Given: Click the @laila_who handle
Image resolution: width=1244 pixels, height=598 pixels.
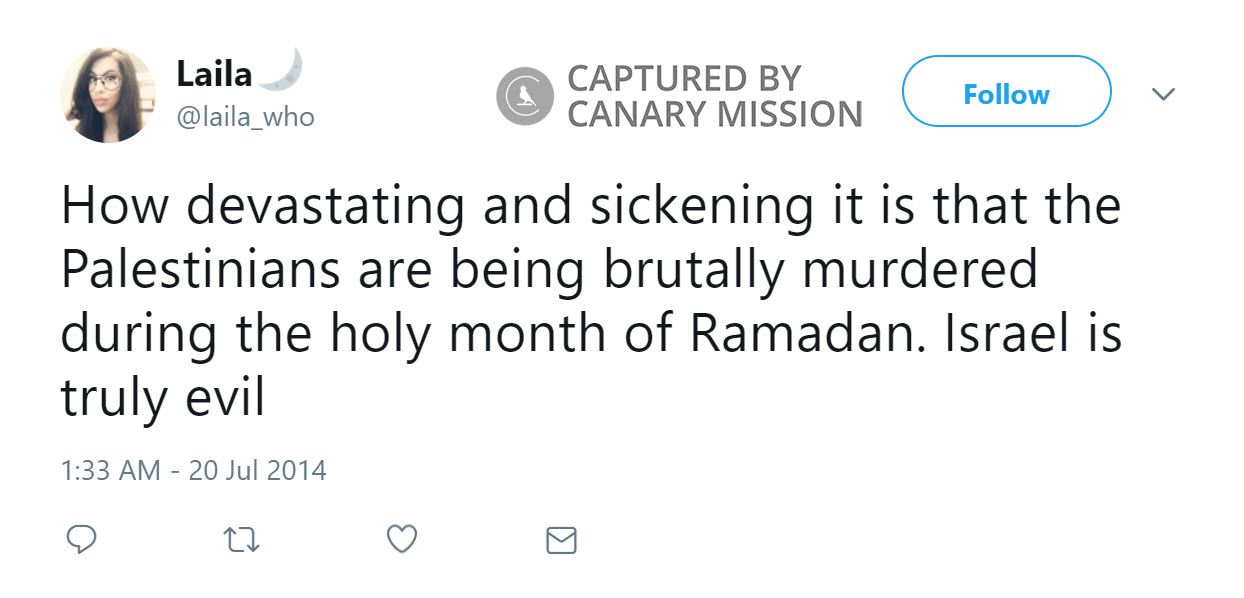Looking at the screenshot, I should pos(245,117).
